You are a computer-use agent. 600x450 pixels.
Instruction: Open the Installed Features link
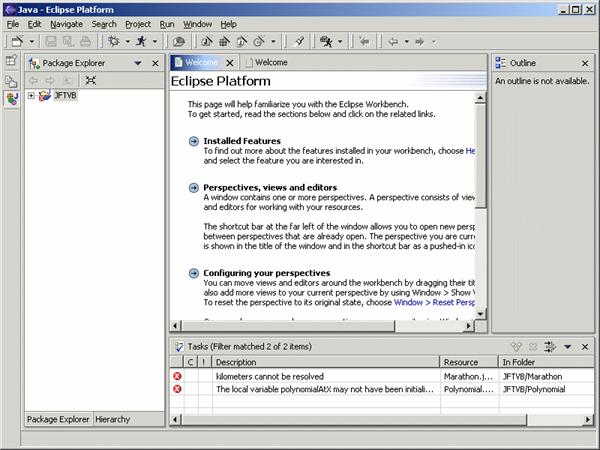tap(242, 141)
